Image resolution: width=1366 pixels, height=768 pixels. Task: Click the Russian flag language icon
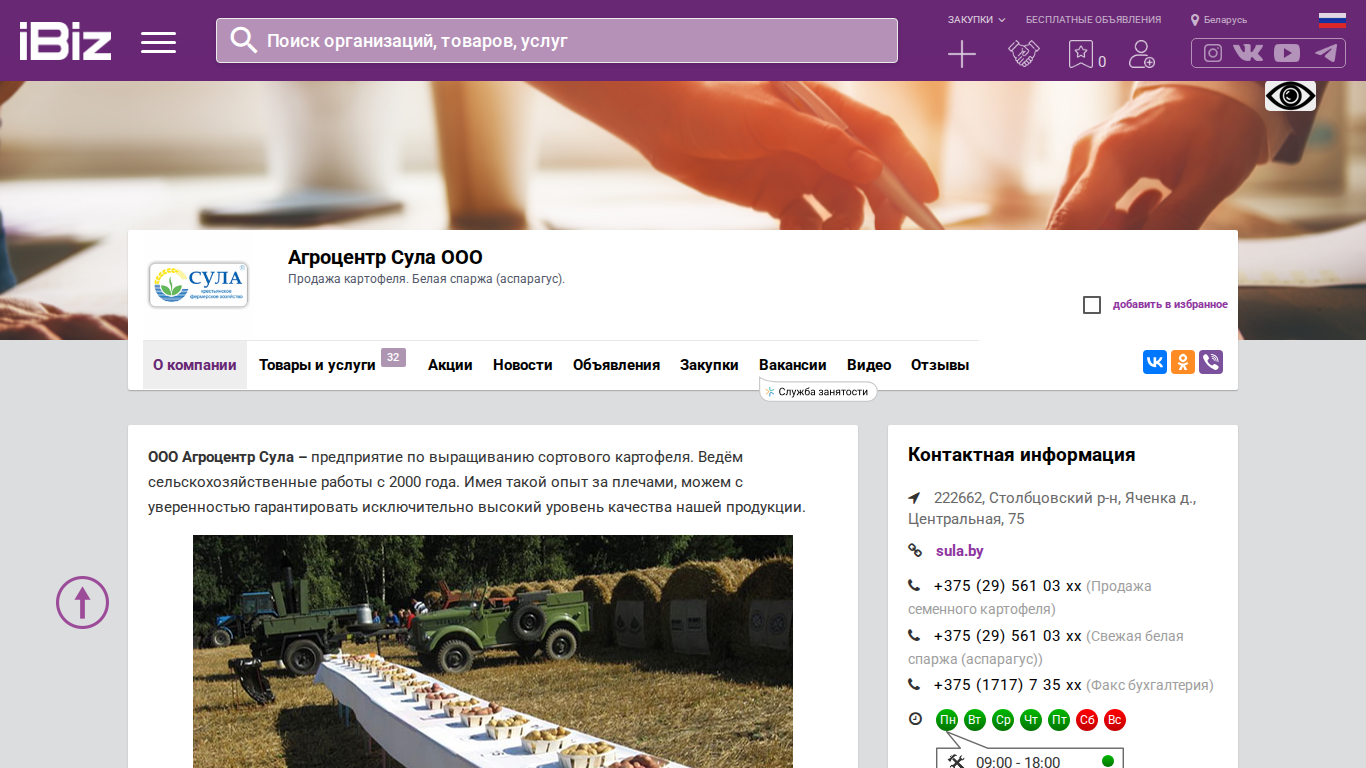click(1332, 19)
